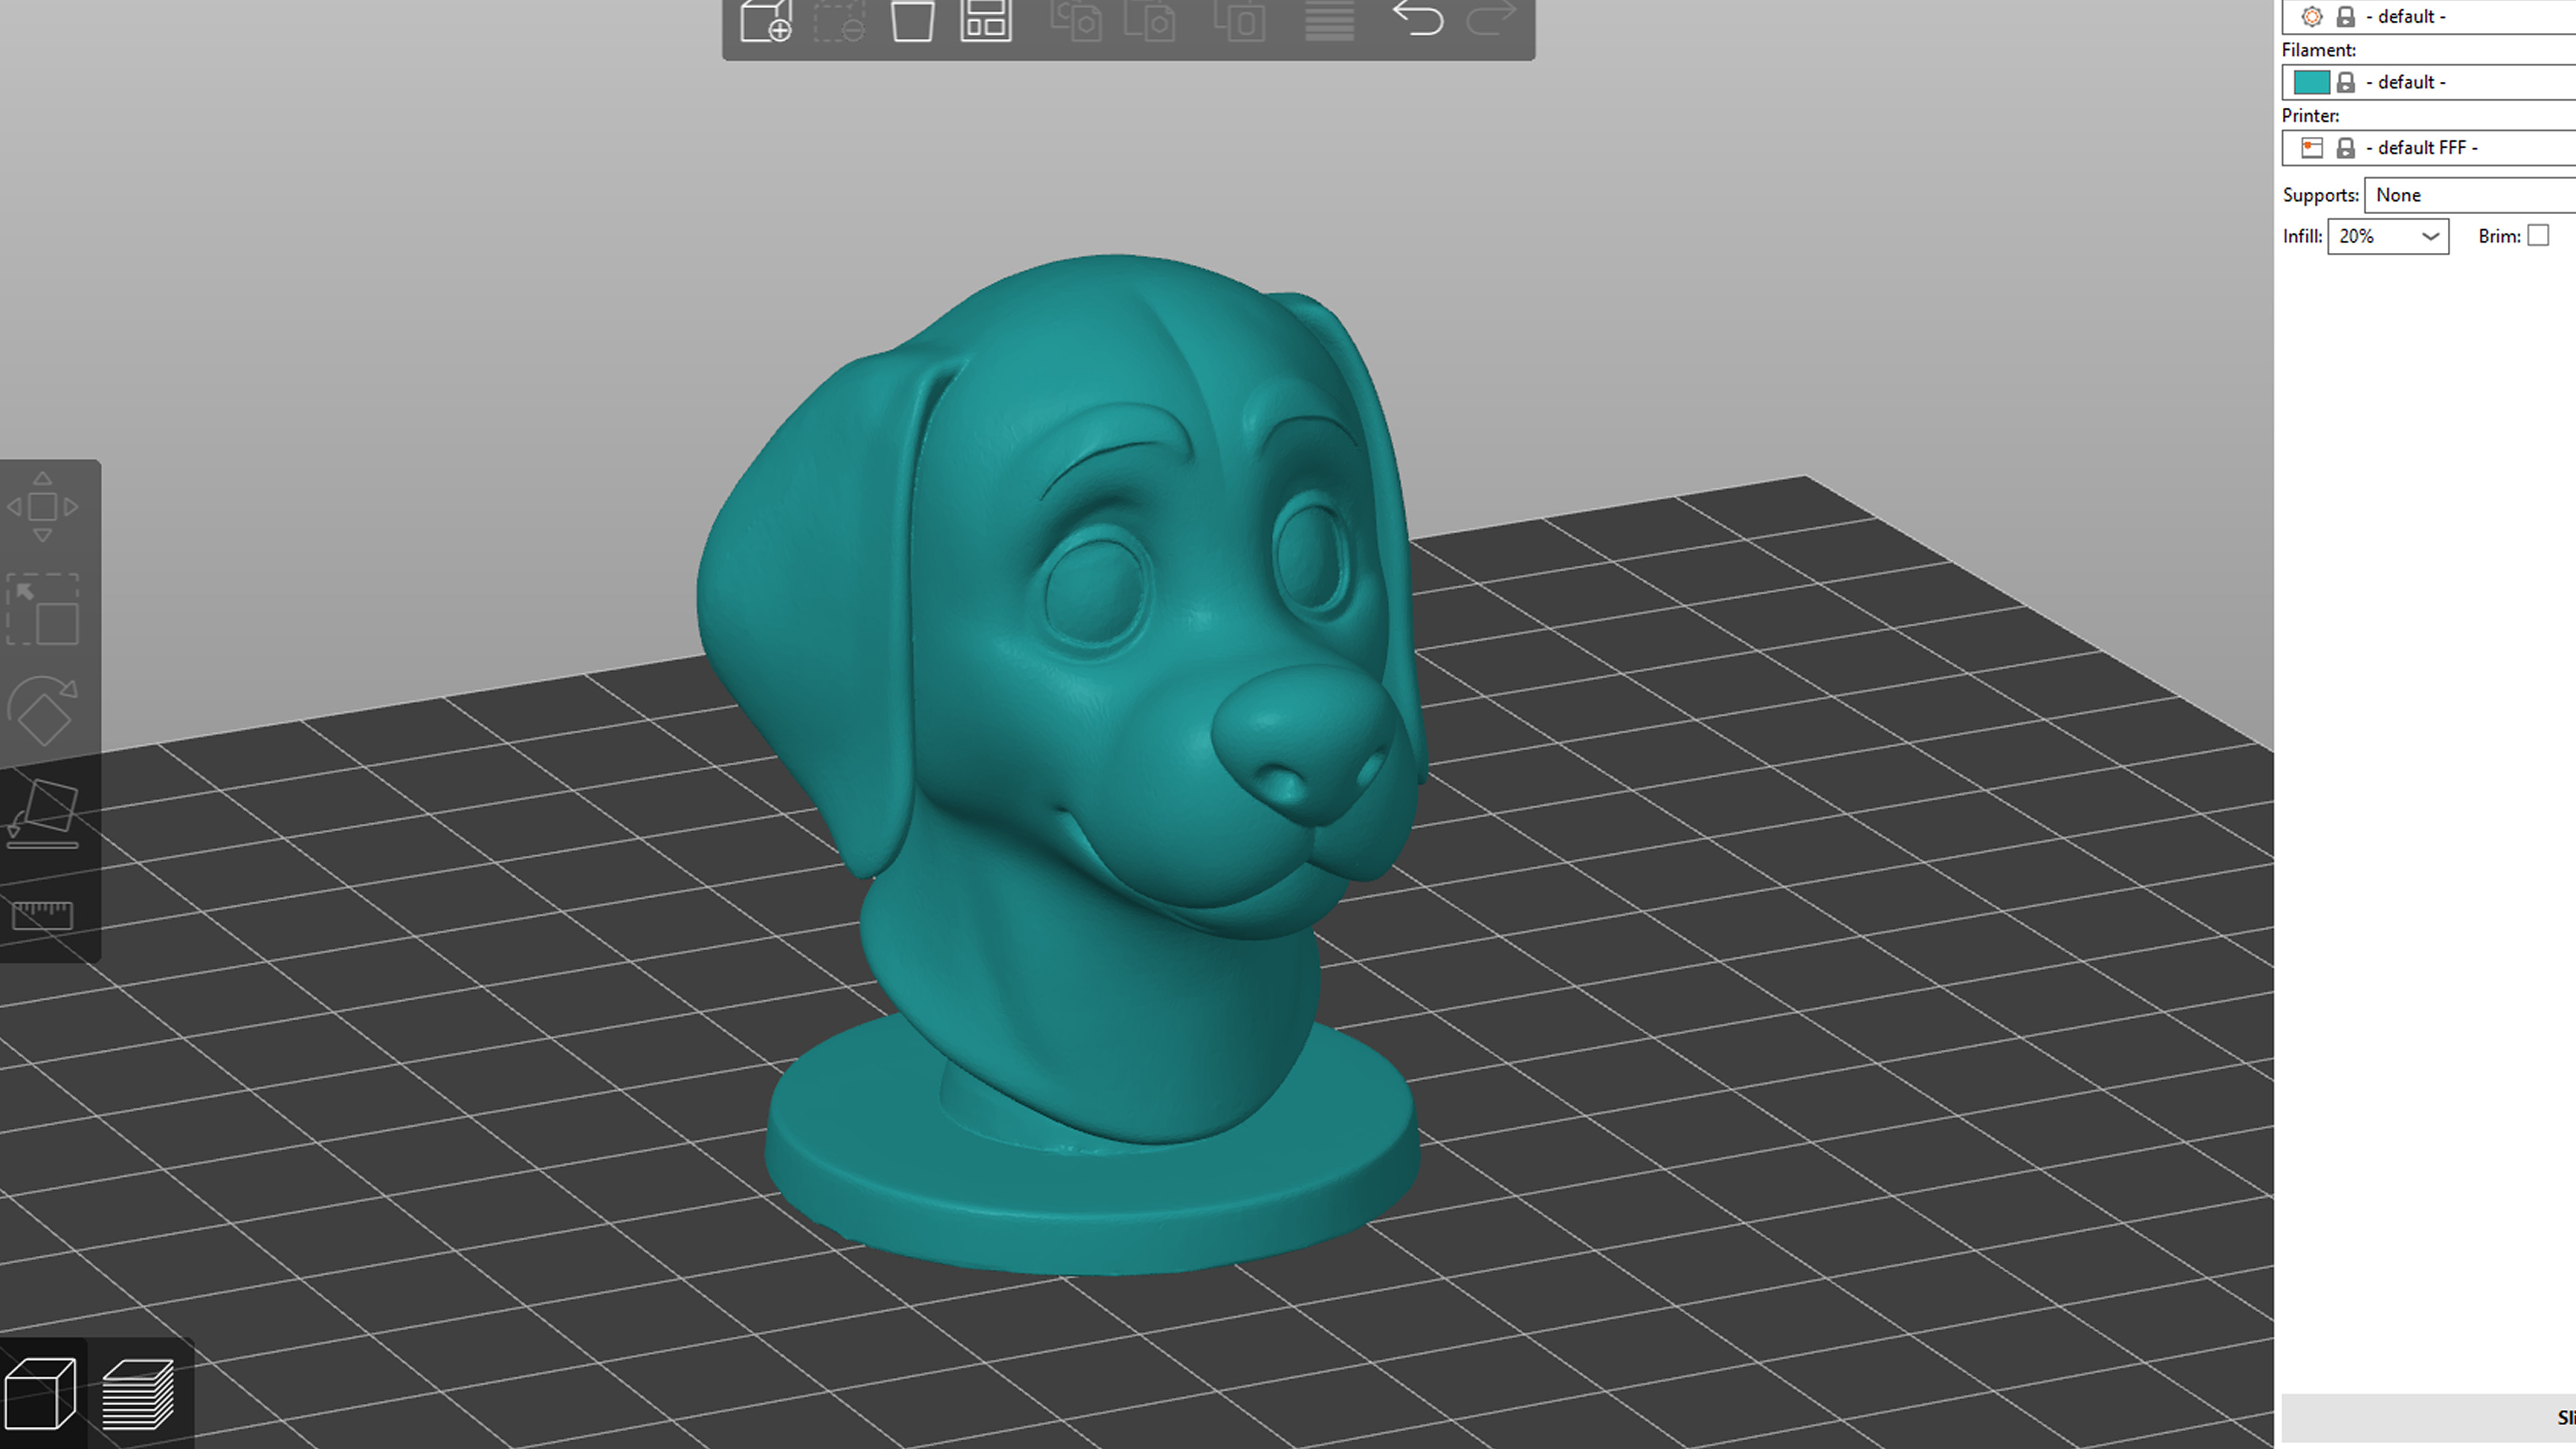The width and height of the screenshot is (2576, 1449).
Task: Select the Place on face tool
Action: (x=42, y=814)
